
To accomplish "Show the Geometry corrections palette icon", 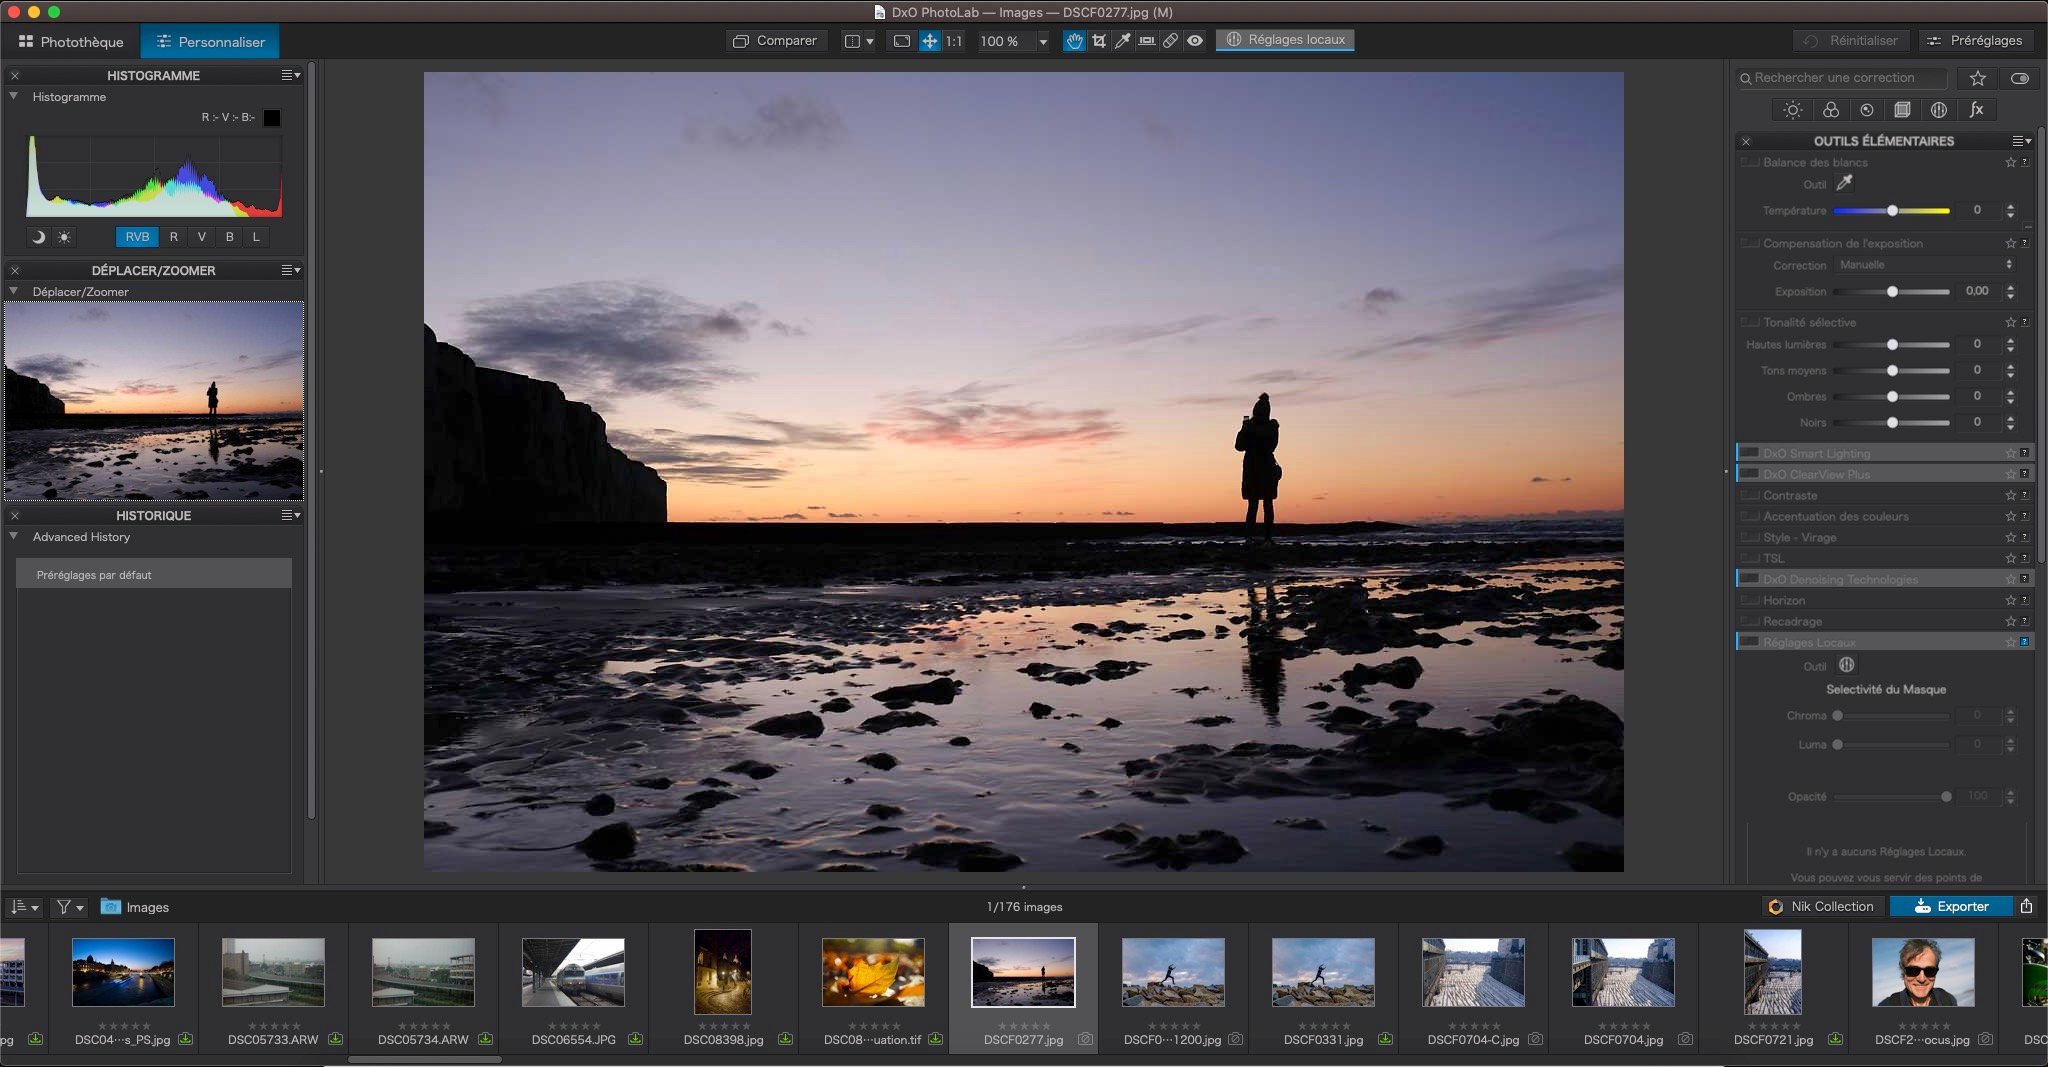I will (x=1902, y=110).
